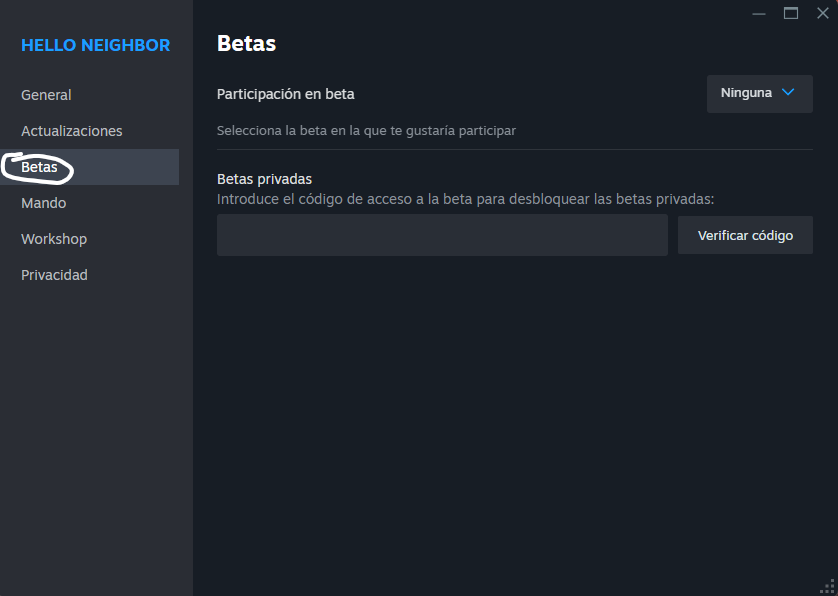
Task: Open the General settings tab
Action: tap(46, 95)
